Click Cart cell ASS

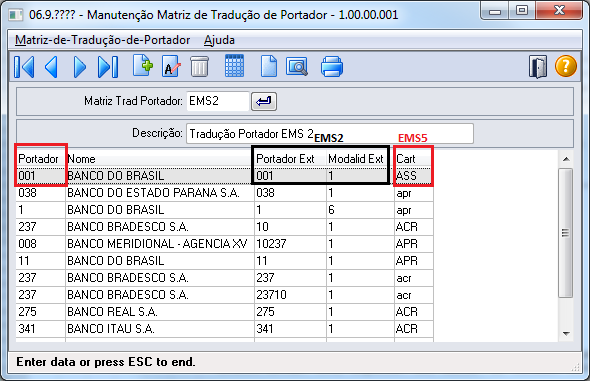tap(414, 176)
